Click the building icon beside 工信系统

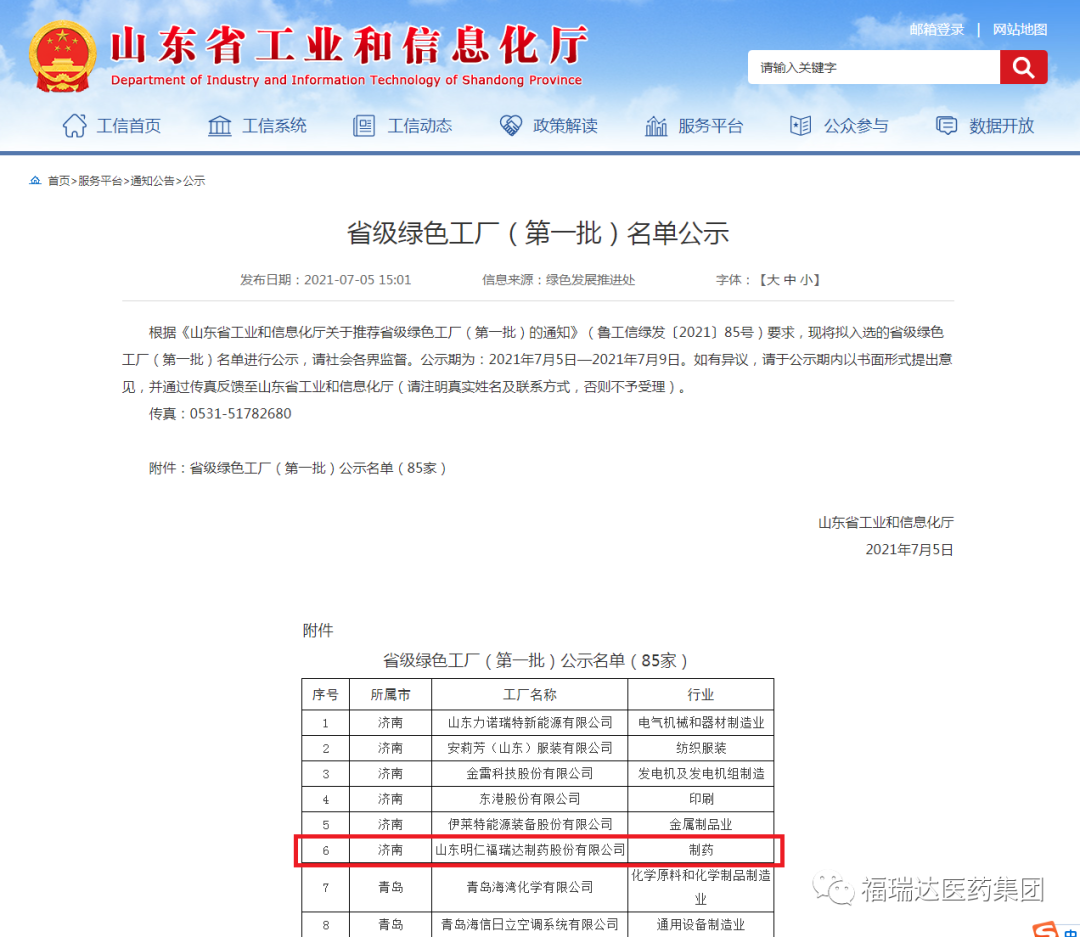[x=220, y=125]
